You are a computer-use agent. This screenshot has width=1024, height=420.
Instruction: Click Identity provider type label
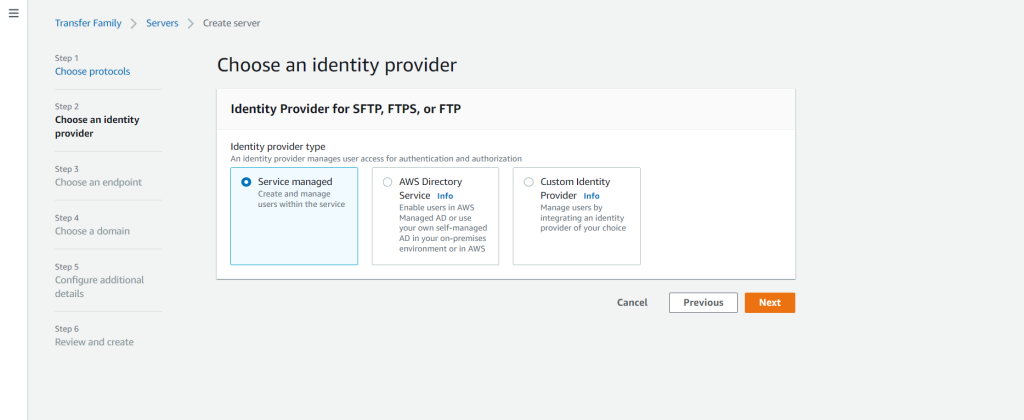click(x=278, y=146)
